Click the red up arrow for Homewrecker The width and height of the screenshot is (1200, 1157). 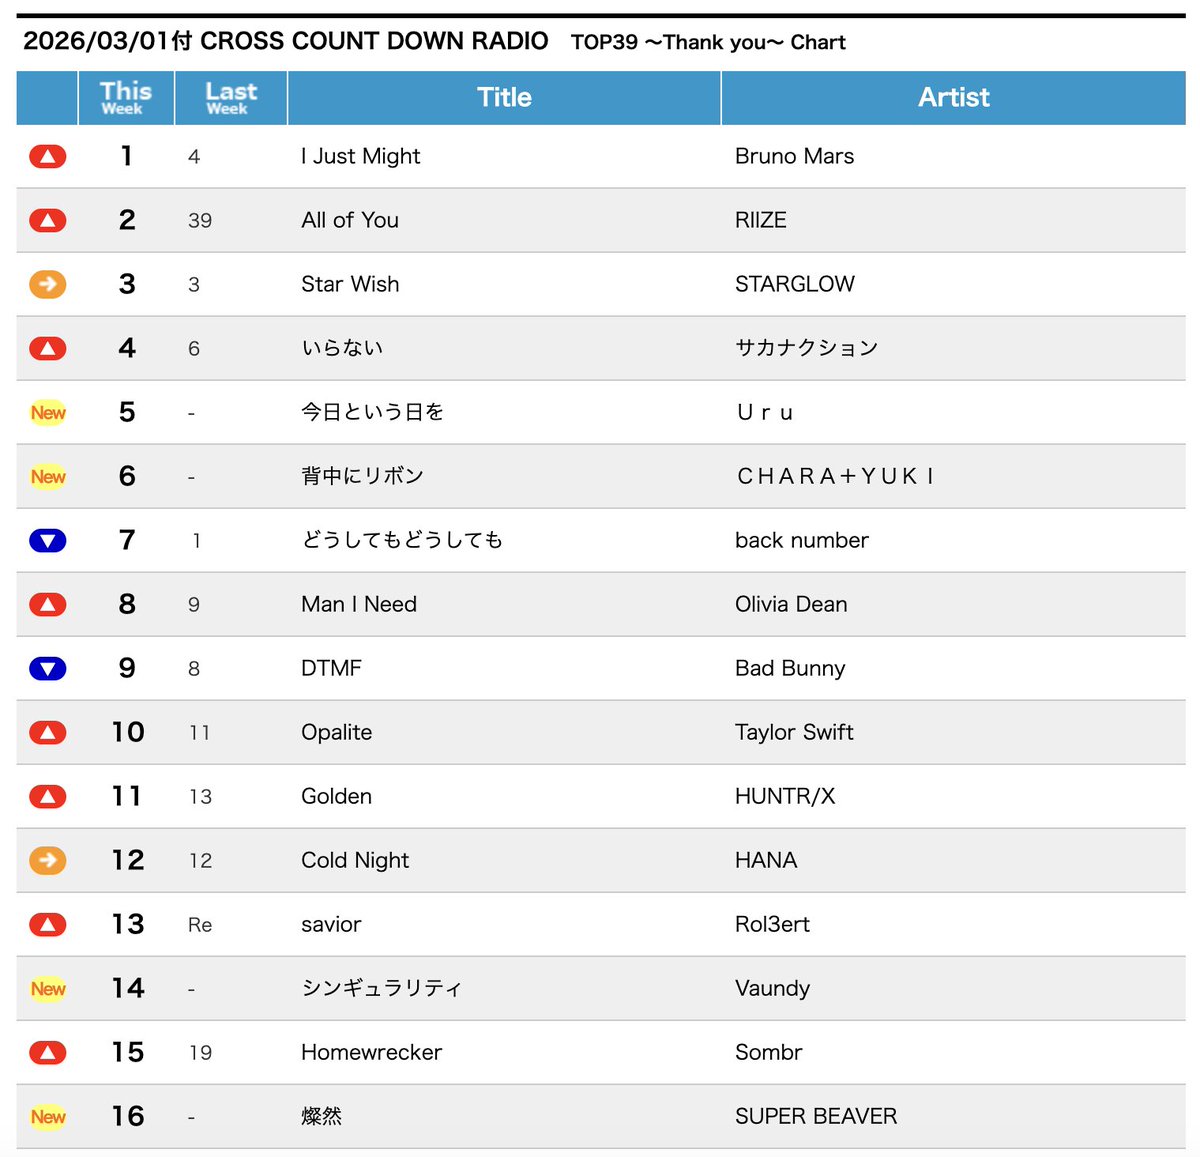pyautogui.click(x=48, y=1053)
